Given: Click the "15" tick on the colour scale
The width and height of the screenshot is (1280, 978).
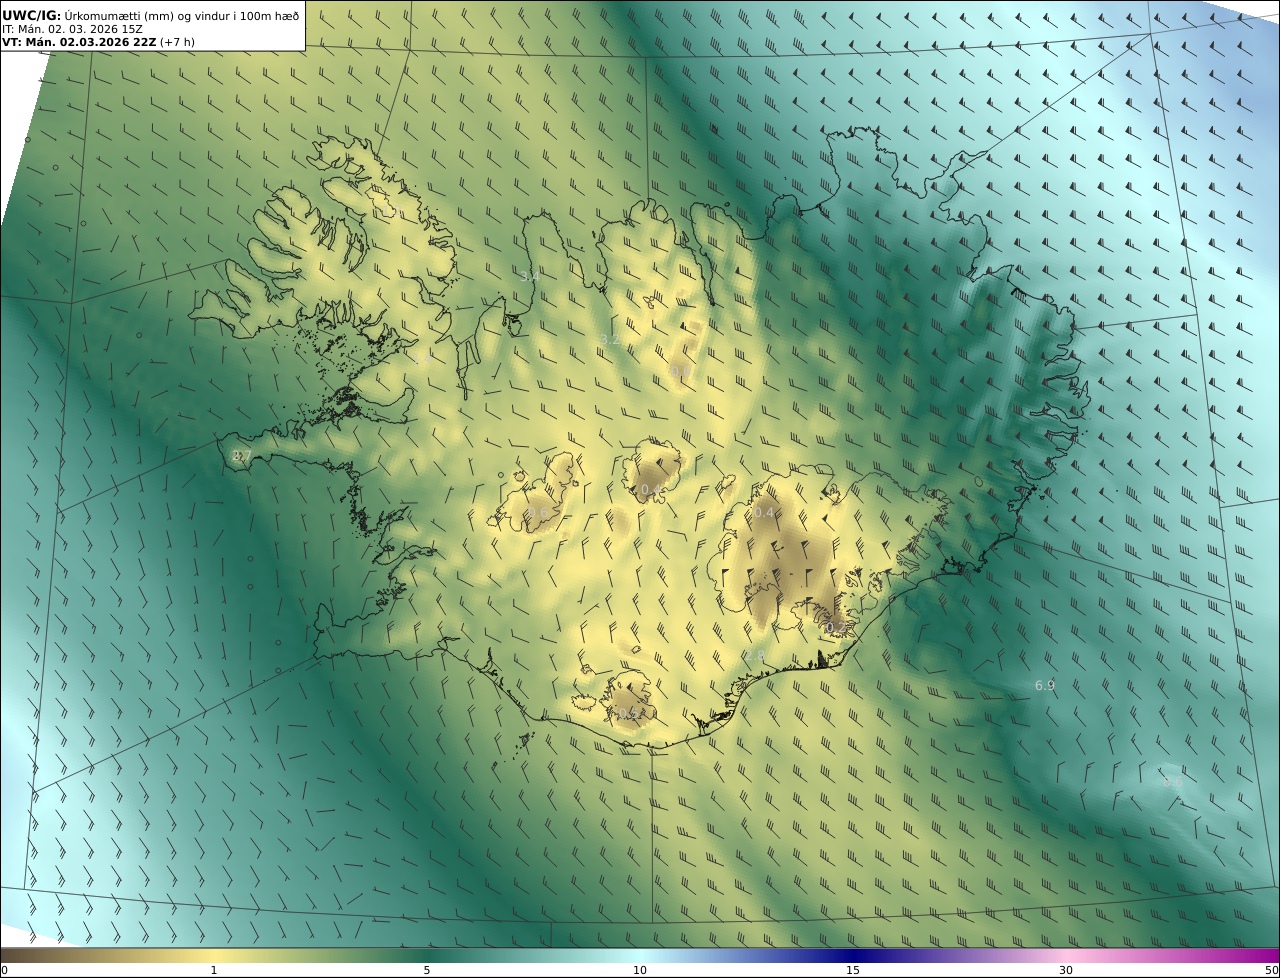Looking at the screenshot, I should pos(853,970).
